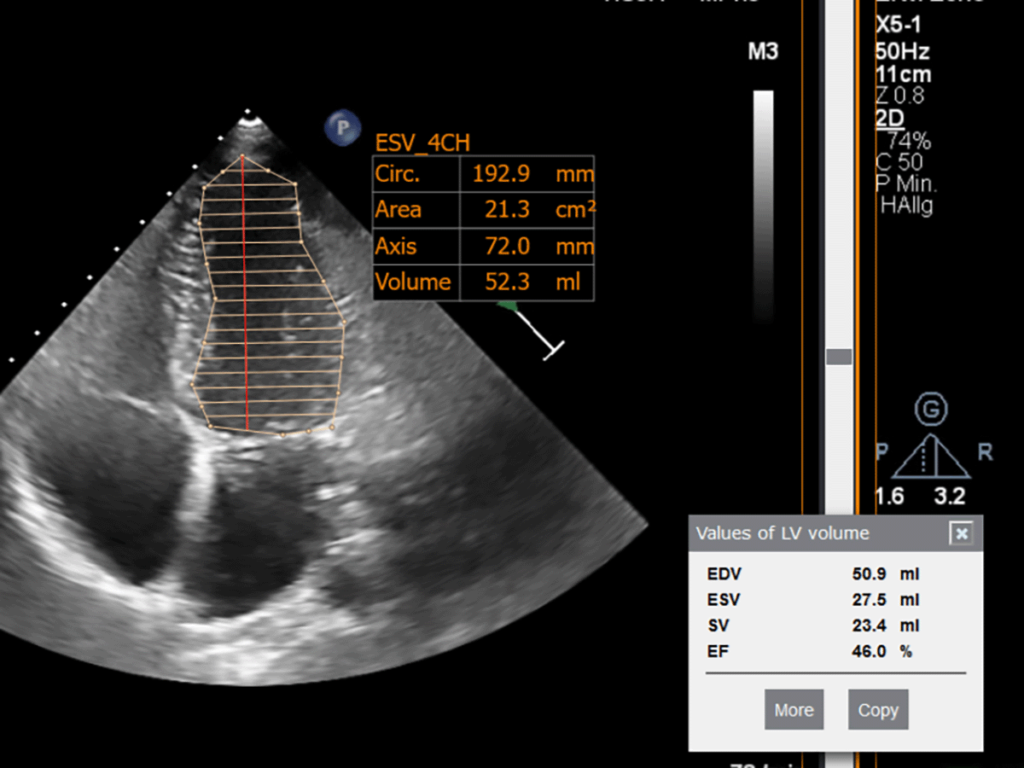Viewport: 1024px width, 768px height.
Task: Click the triangular sector focus icon
Action: [931, 457]
